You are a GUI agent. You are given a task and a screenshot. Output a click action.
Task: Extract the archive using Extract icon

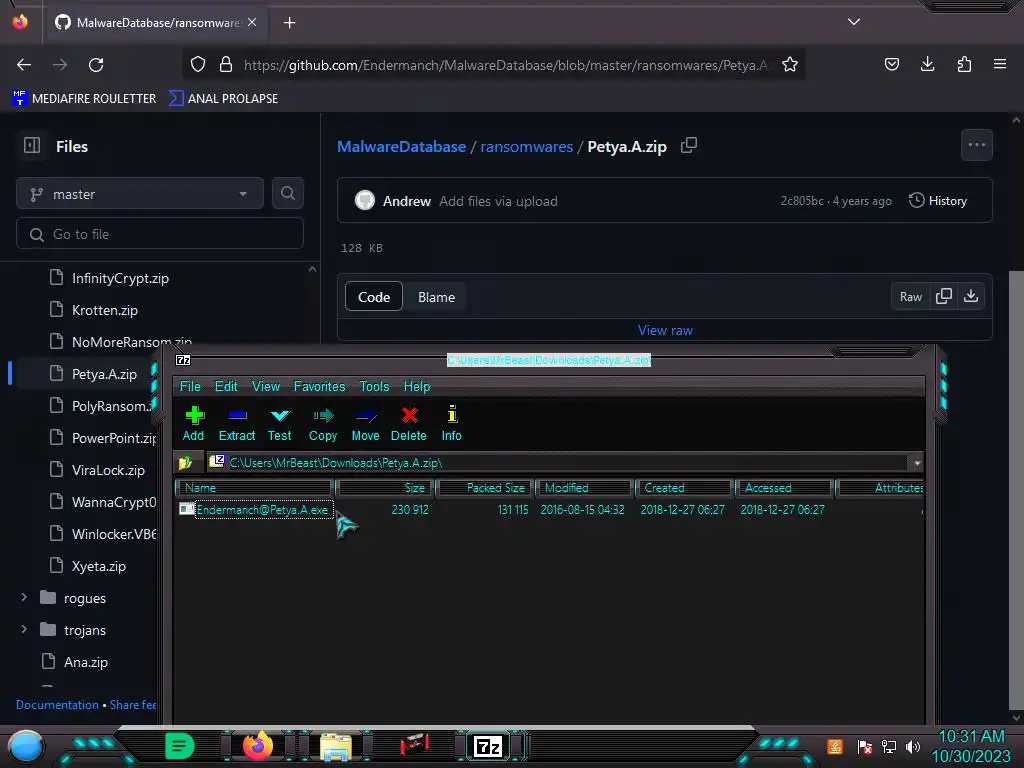coord(236,424)
